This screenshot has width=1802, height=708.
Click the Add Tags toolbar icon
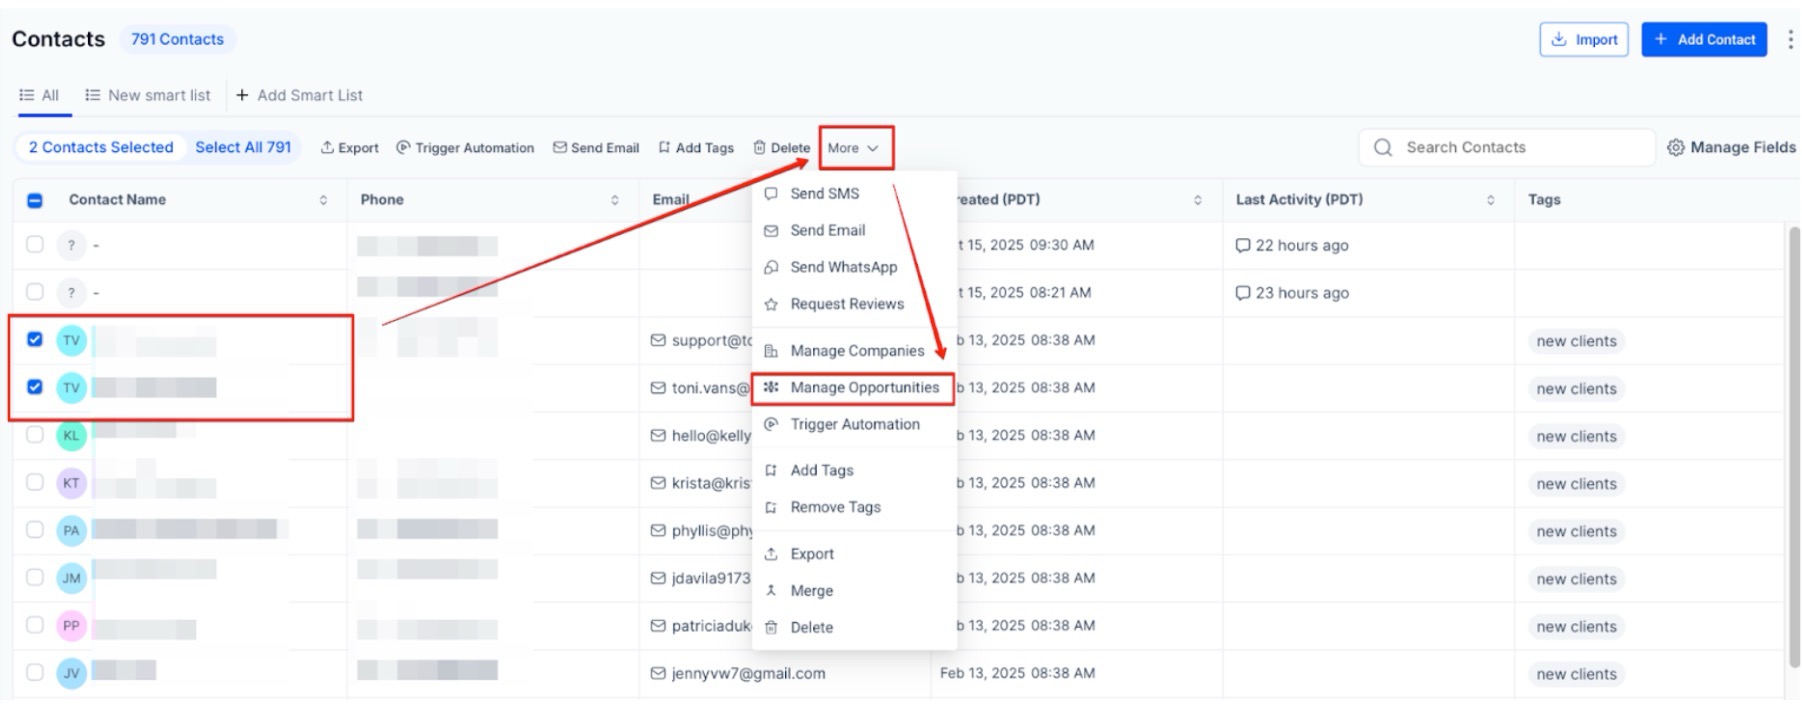[x=664, y=148]
